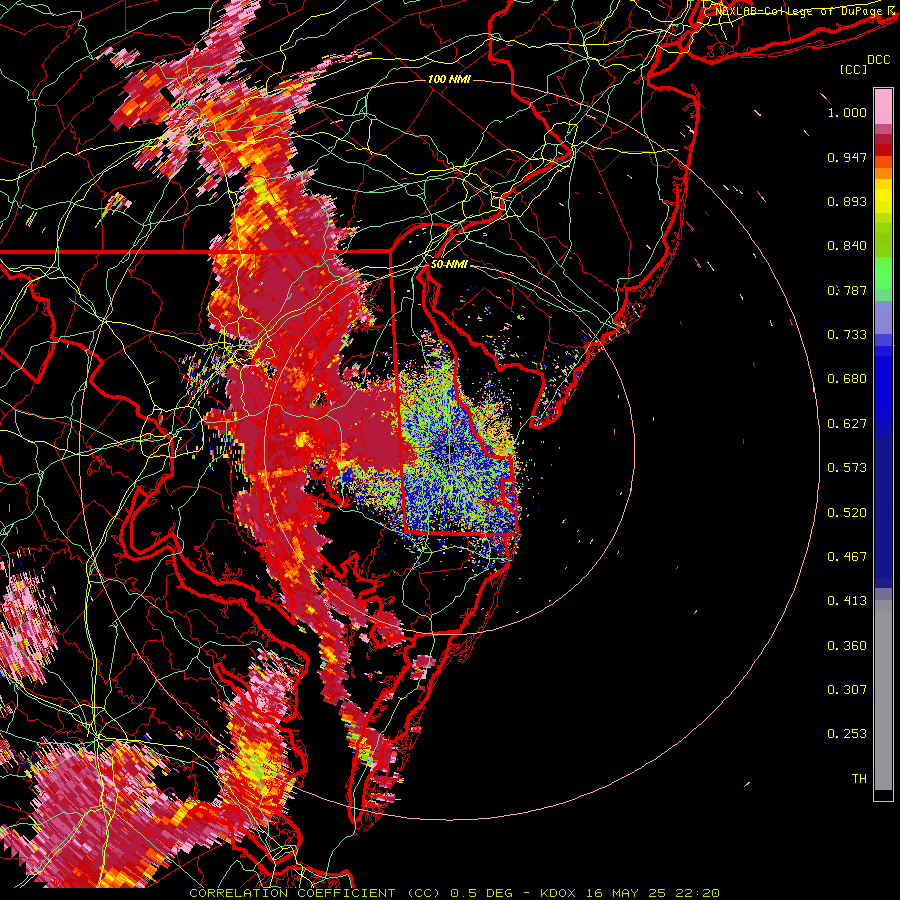This screenshot has width=900, height=900.
Task: Click the 0.573 legend value
Action: (x=847, y=468)
